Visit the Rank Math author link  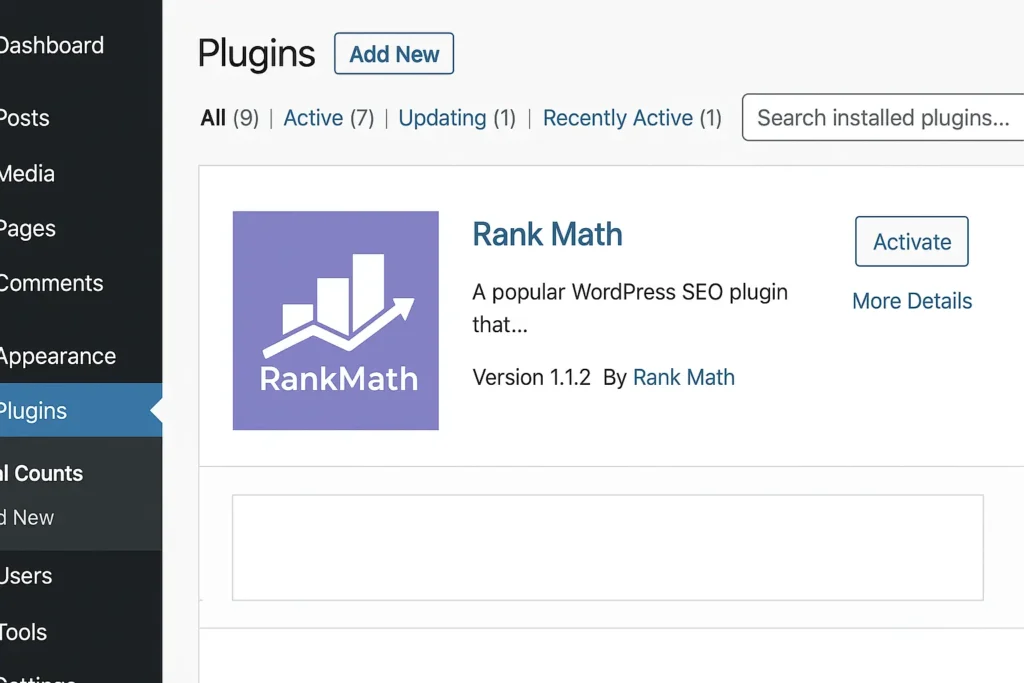click(684, 377)
